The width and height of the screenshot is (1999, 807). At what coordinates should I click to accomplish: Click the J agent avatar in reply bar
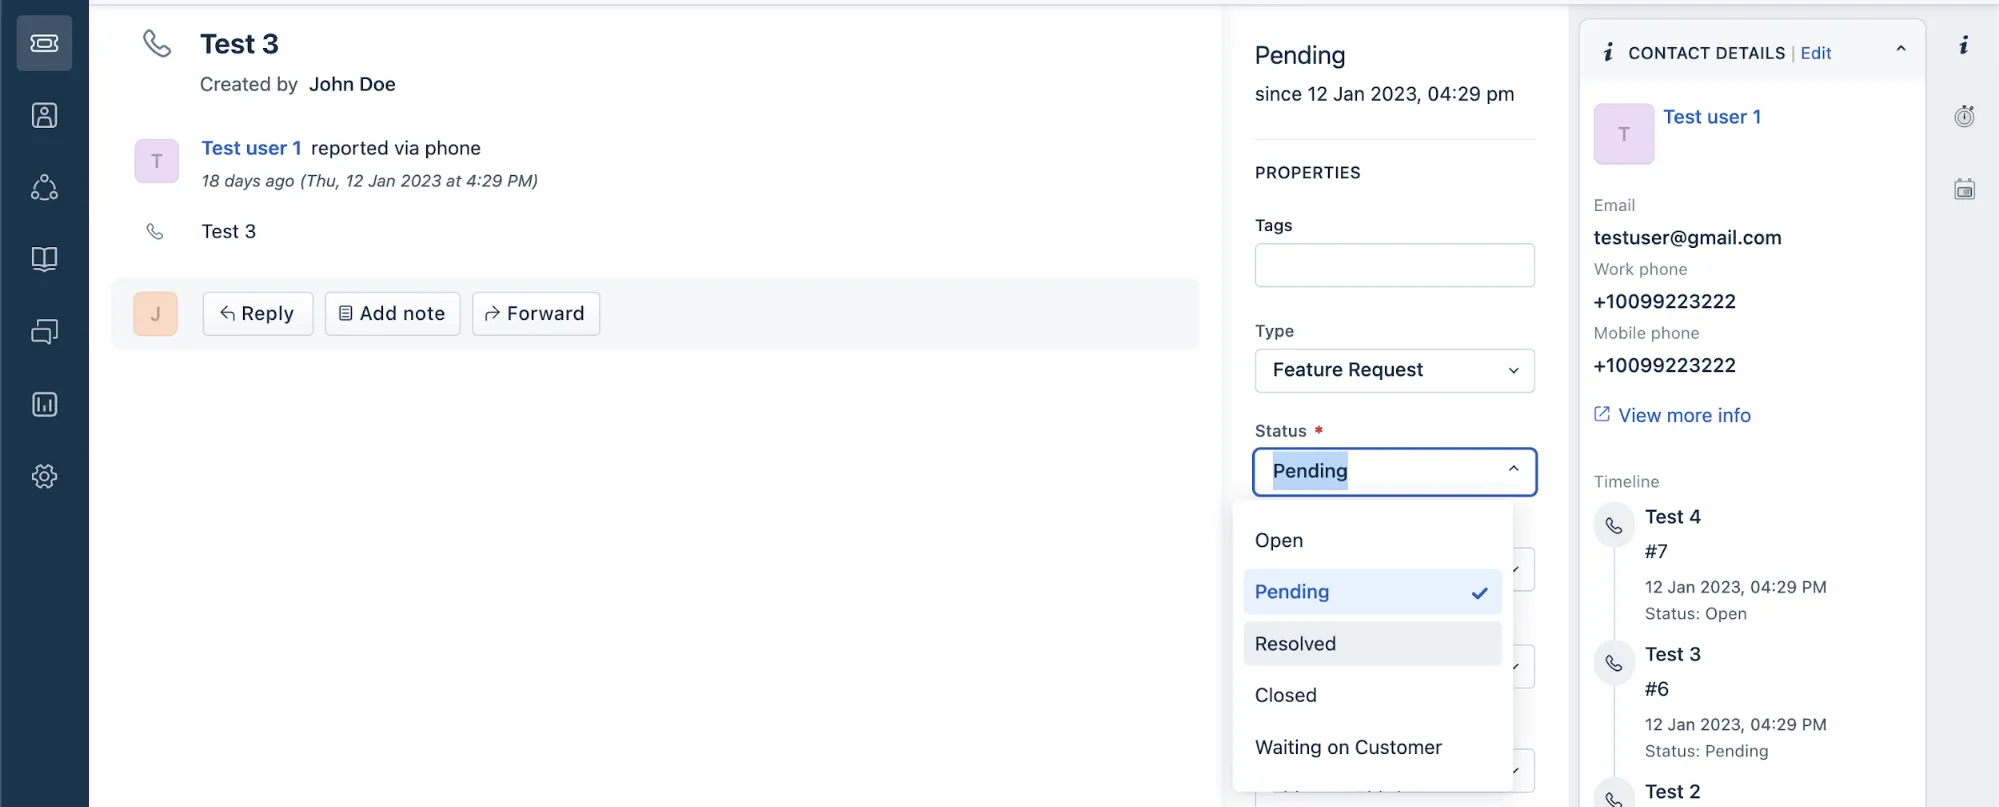(x=155, y=314)
